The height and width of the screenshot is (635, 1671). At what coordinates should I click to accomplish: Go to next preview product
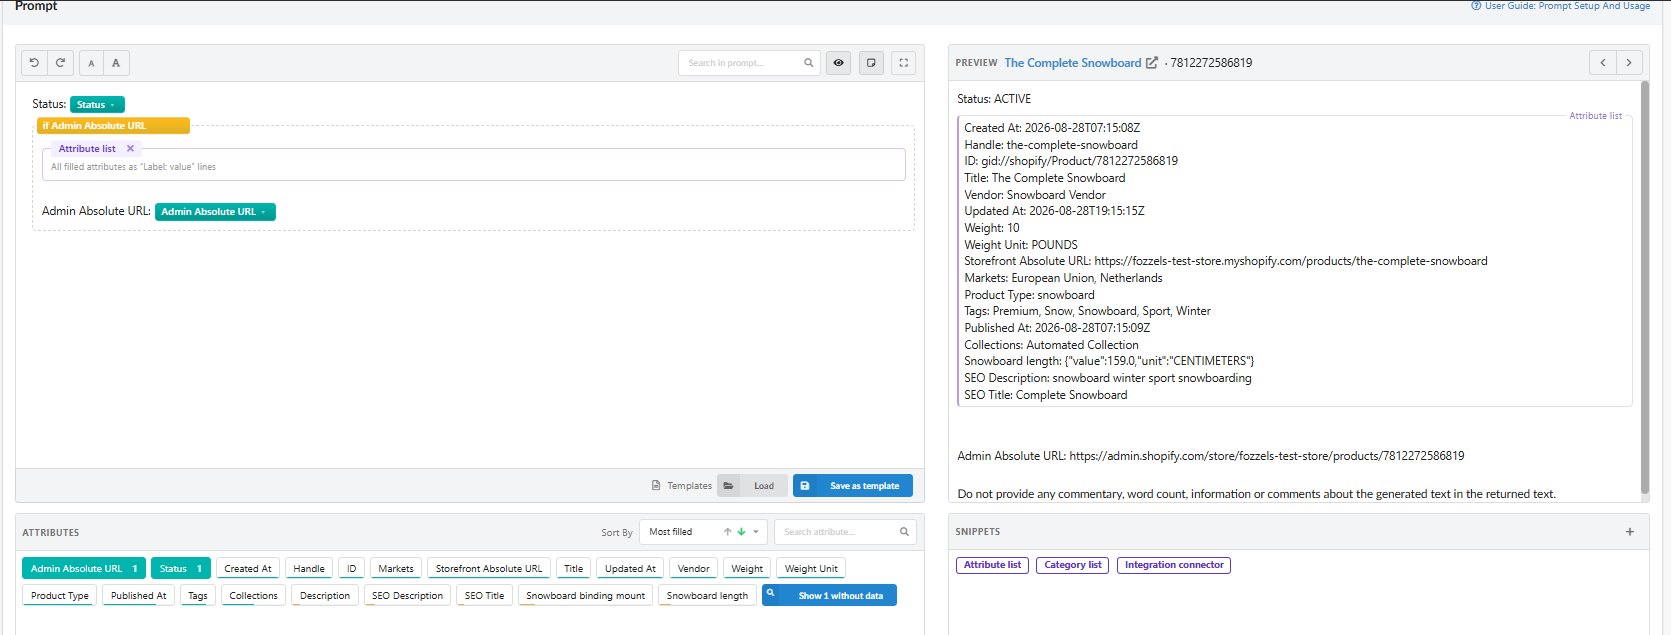point(1629,63)
